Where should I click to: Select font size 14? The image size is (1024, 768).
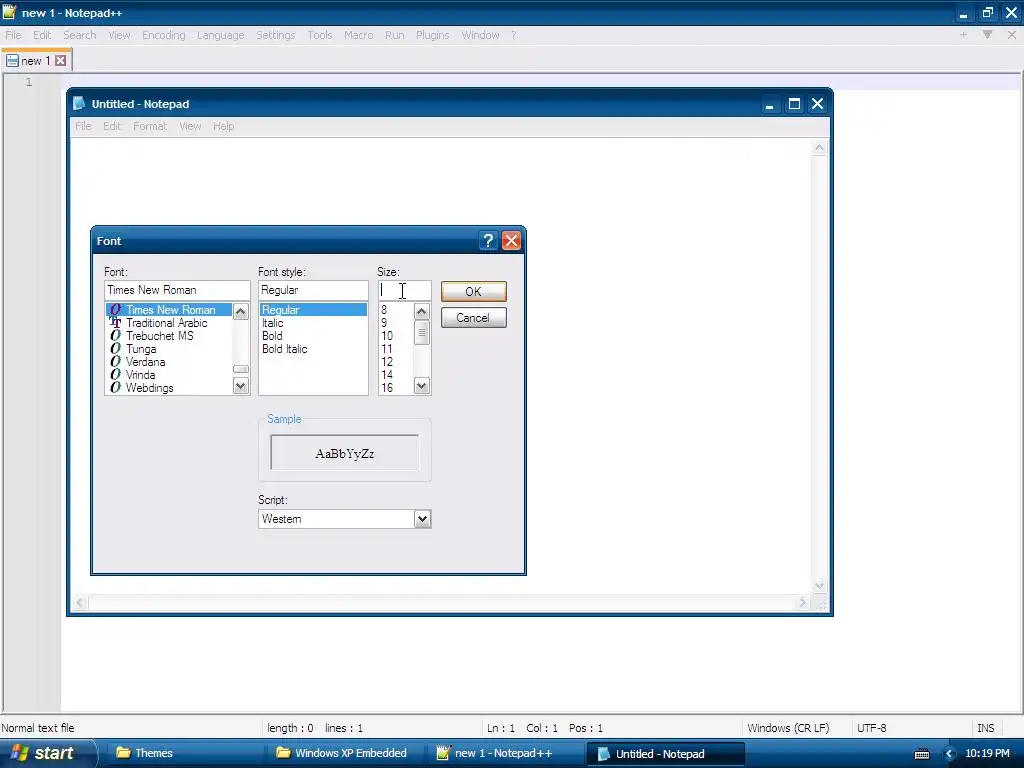pos(396,375)
